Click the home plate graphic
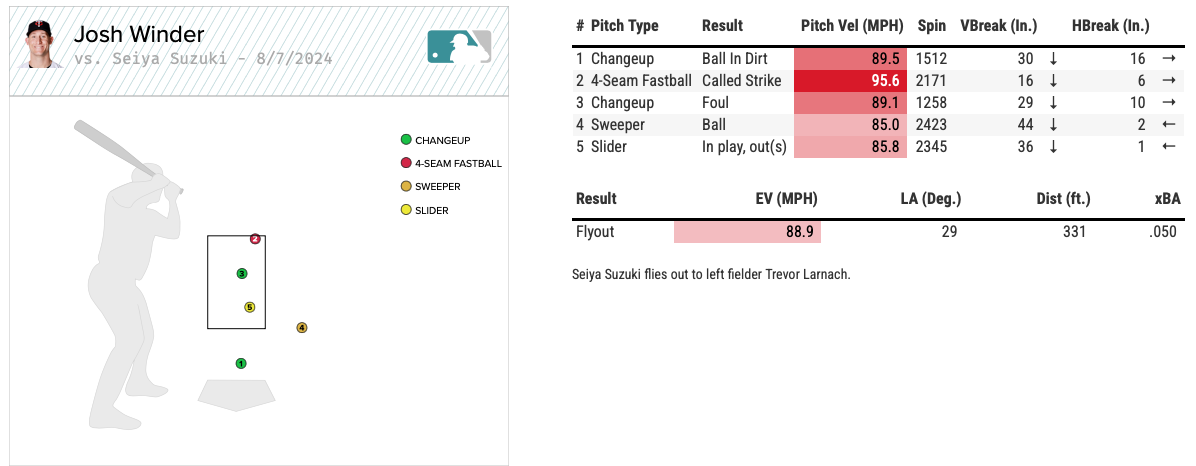 click(235, 394)
